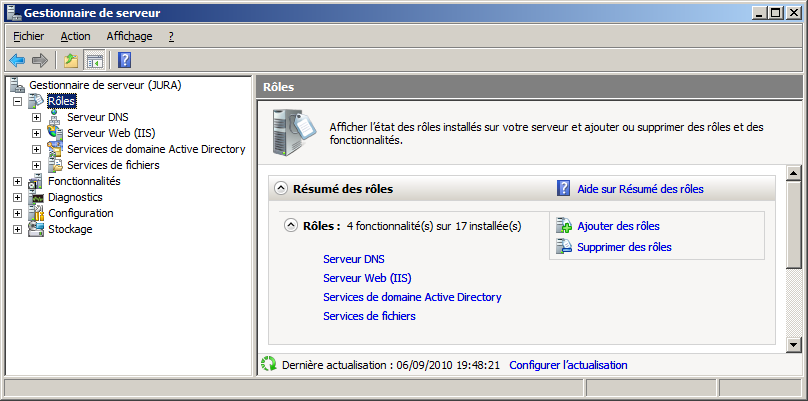Toggle the show/hide console tree icon

(94, 60)
